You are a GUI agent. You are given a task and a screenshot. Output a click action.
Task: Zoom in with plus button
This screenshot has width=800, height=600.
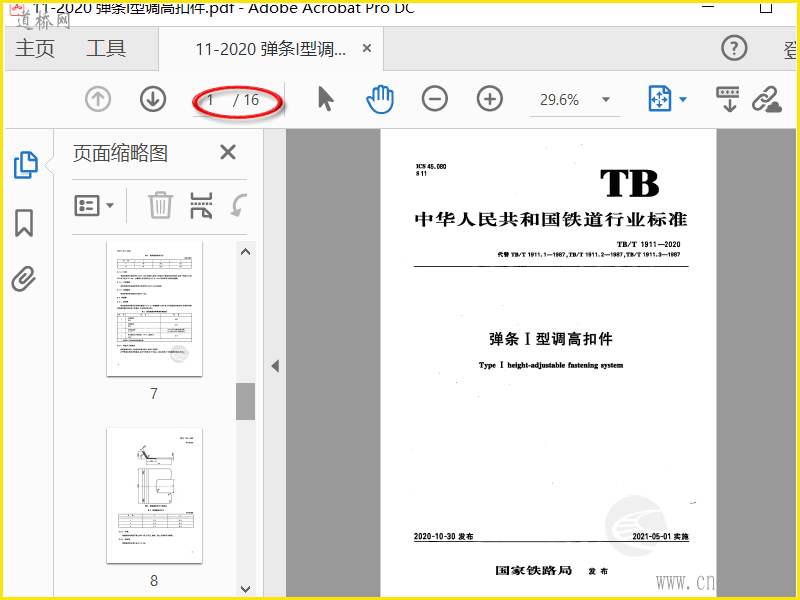coord(490,99)
